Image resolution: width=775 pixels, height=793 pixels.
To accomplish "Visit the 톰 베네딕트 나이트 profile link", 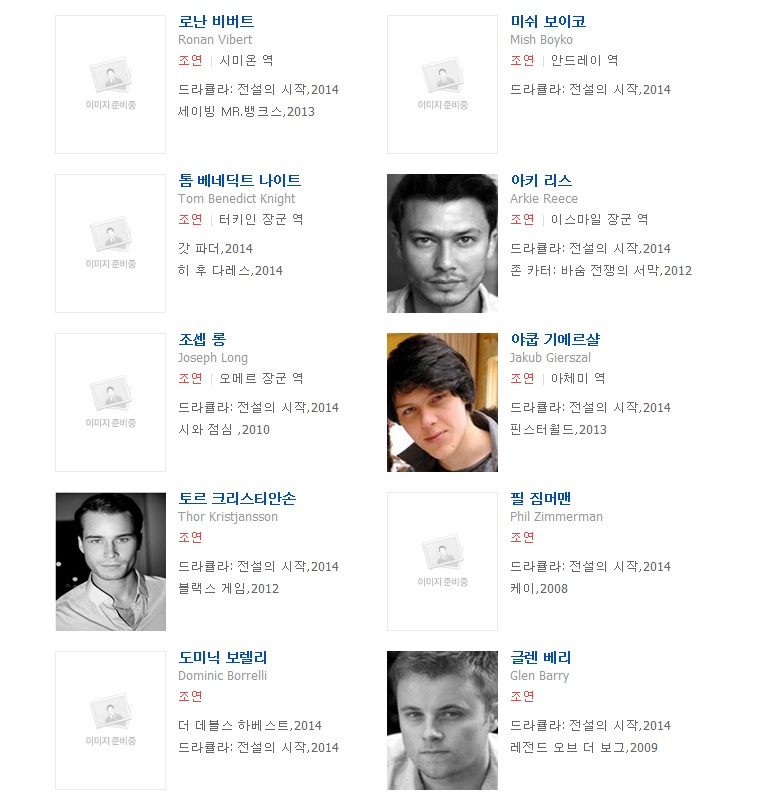I will click(239, 180).
